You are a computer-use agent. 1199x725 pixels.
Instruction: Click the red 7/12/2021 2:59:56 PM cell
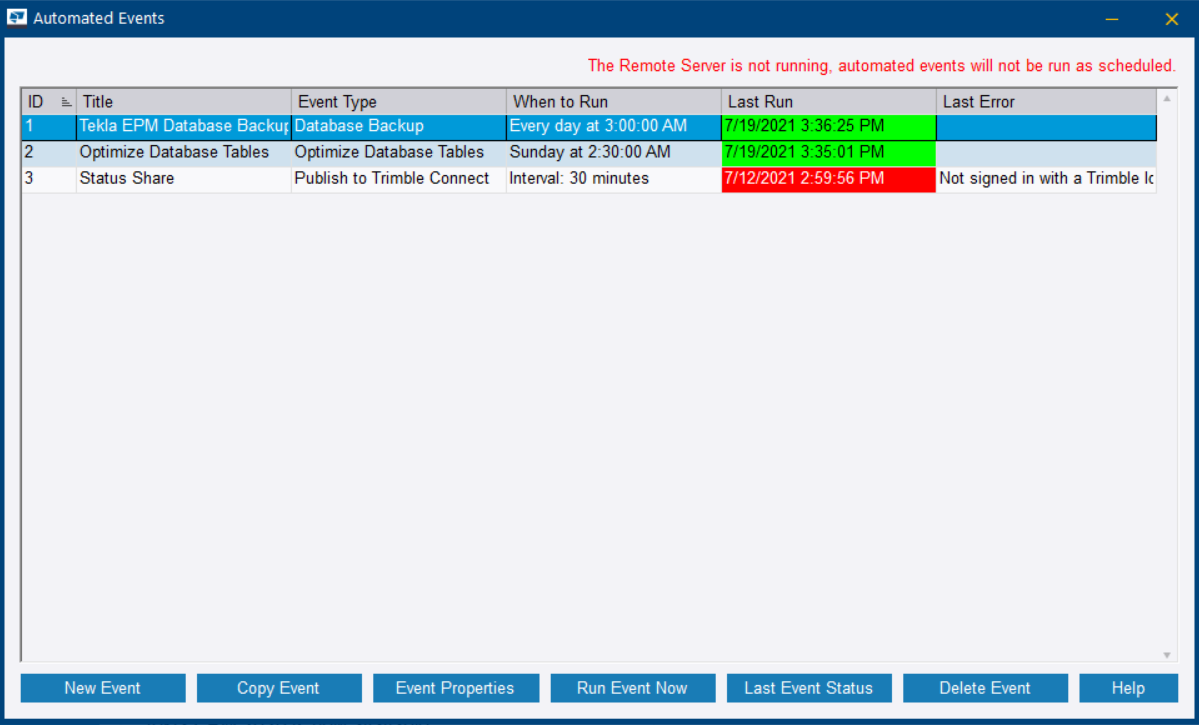pyautogui.click(x=828, y=179)
